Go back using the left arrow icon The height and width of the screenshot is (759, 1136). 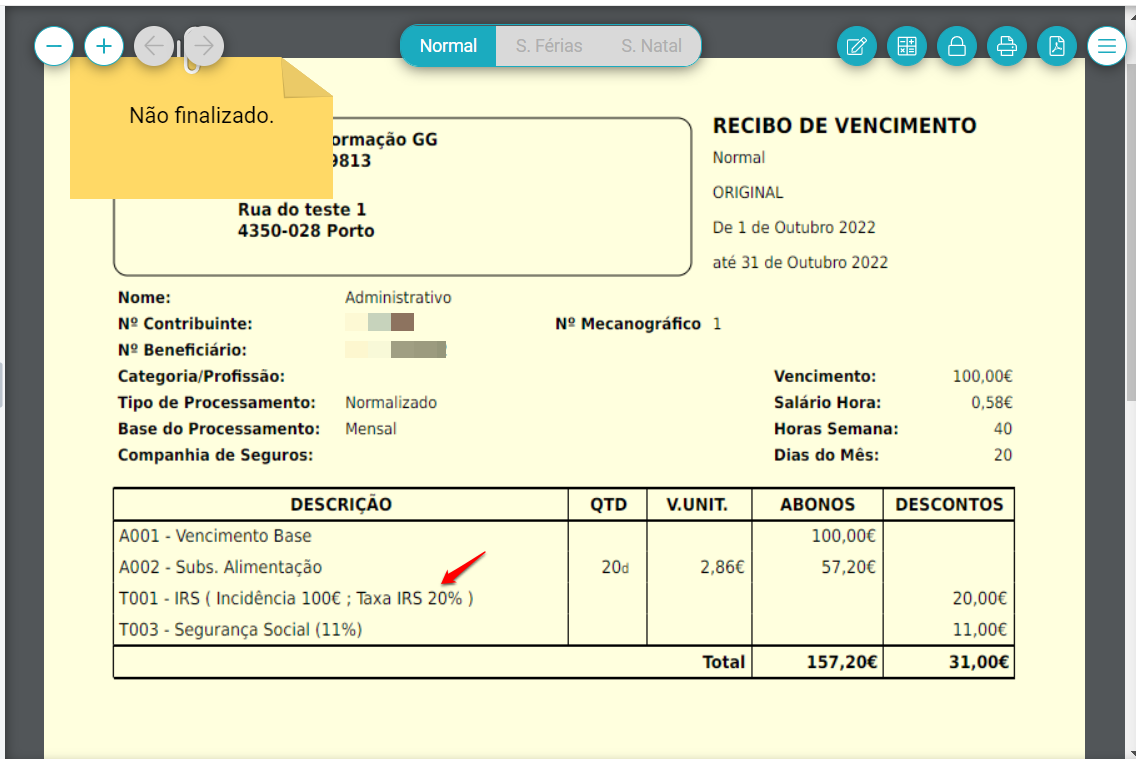[x=154, y=45]
